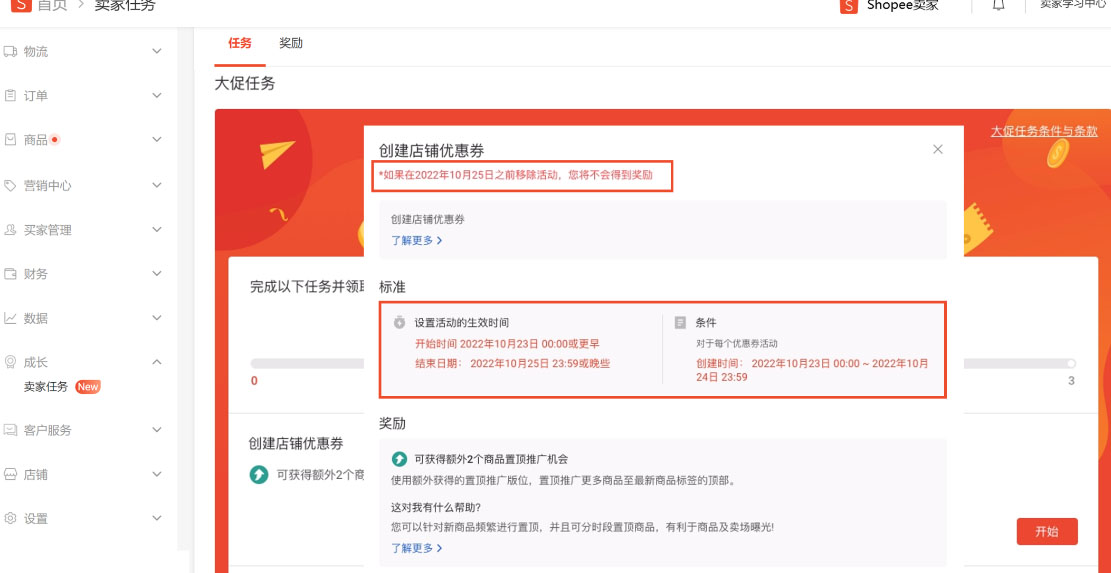Switch to the 奖励 tab
Image resolution: width=1111 pixels, height=573 pixels.
(x=291, y=44)
